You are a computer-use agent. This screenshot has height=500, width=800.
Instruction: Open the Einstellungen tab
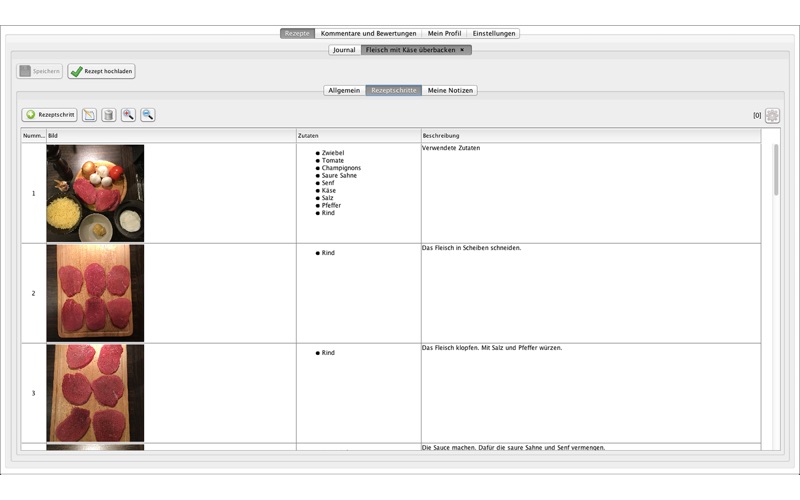(493, 33)
